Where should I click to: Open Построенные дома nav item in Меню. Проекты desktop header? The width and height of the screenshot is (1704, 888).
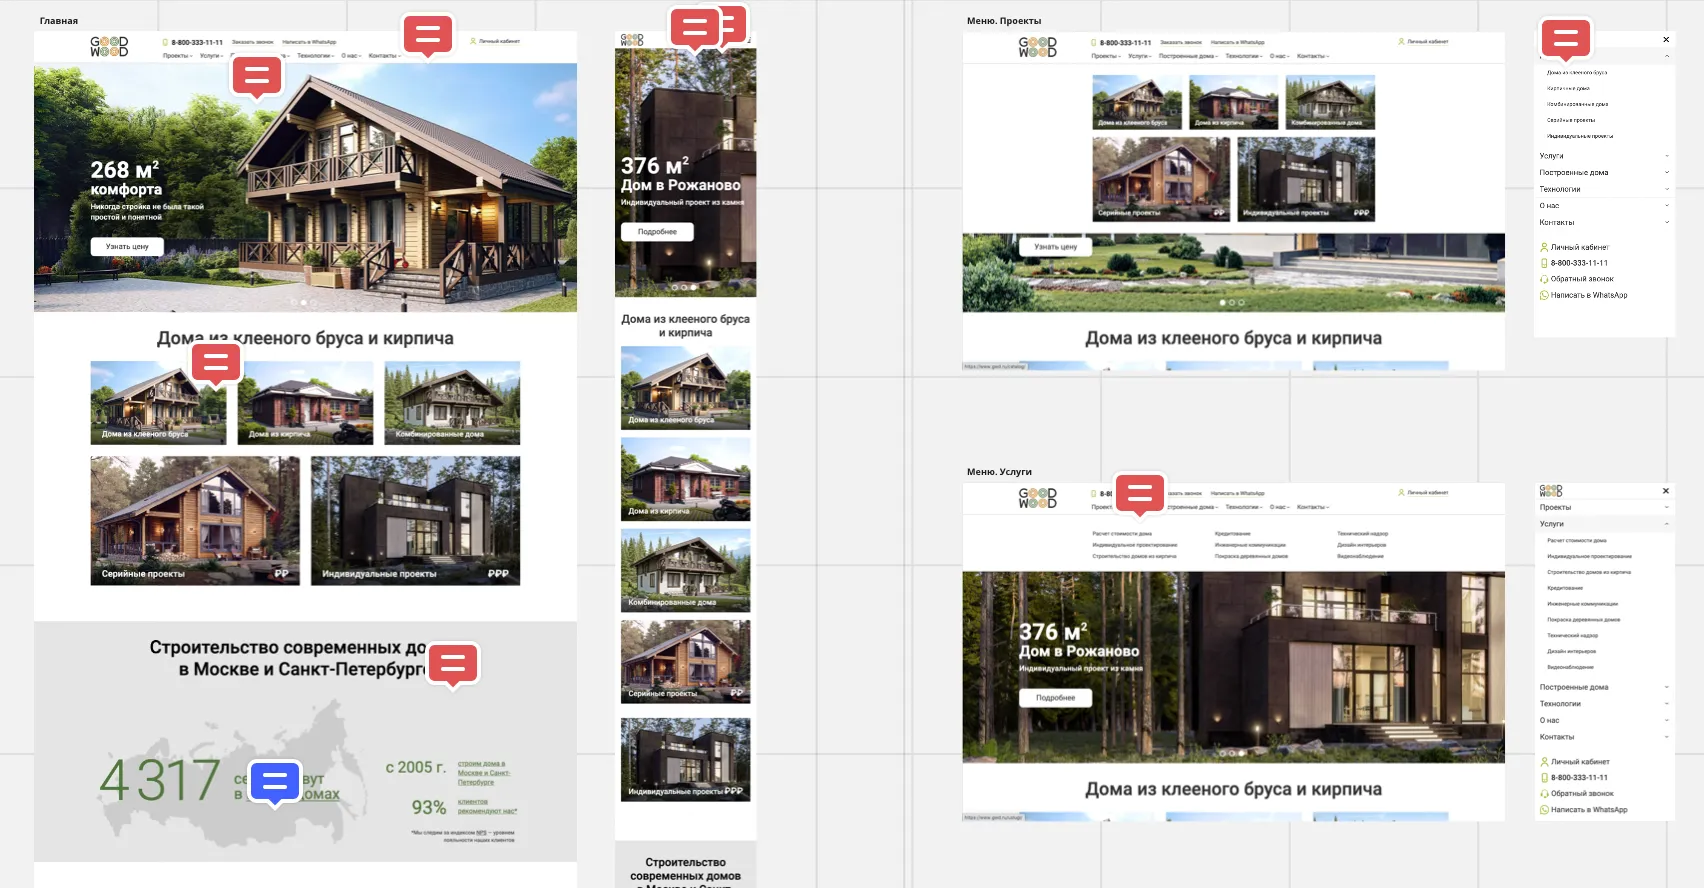tap(1188, 56)
